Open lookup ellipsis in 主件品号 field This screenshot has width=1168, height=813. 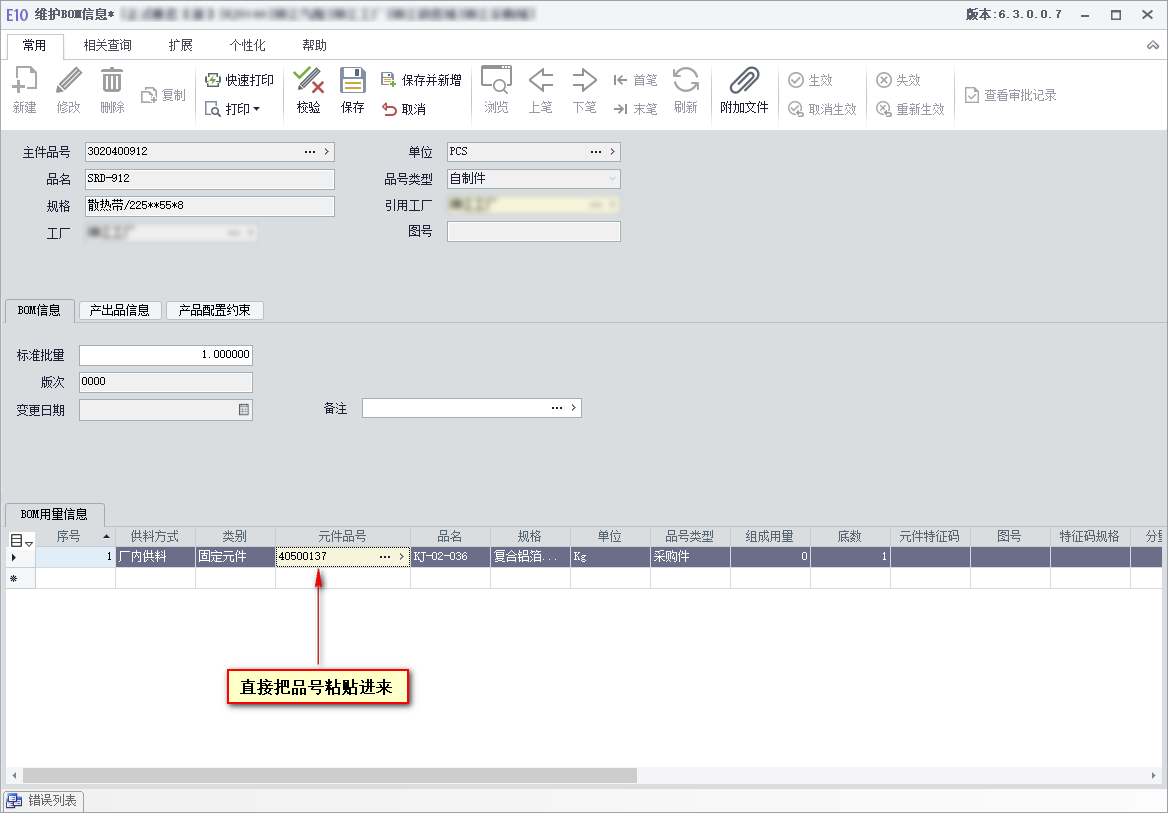(310, 151)
